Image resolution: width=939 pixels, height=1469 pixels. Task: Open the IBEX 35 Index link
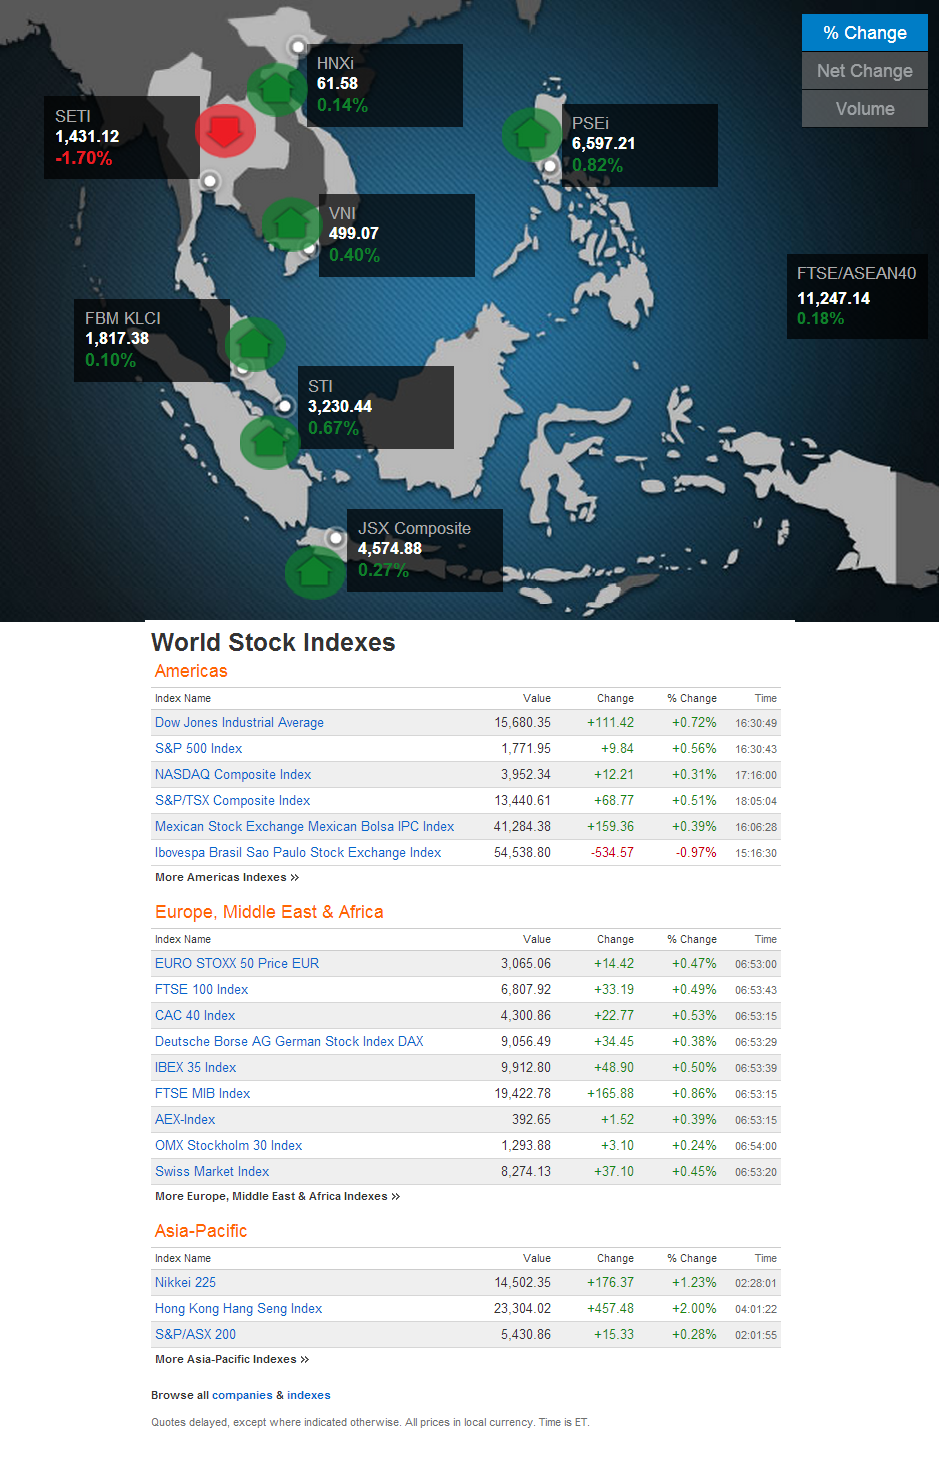pyautogui.click(x=195, y=1068)
